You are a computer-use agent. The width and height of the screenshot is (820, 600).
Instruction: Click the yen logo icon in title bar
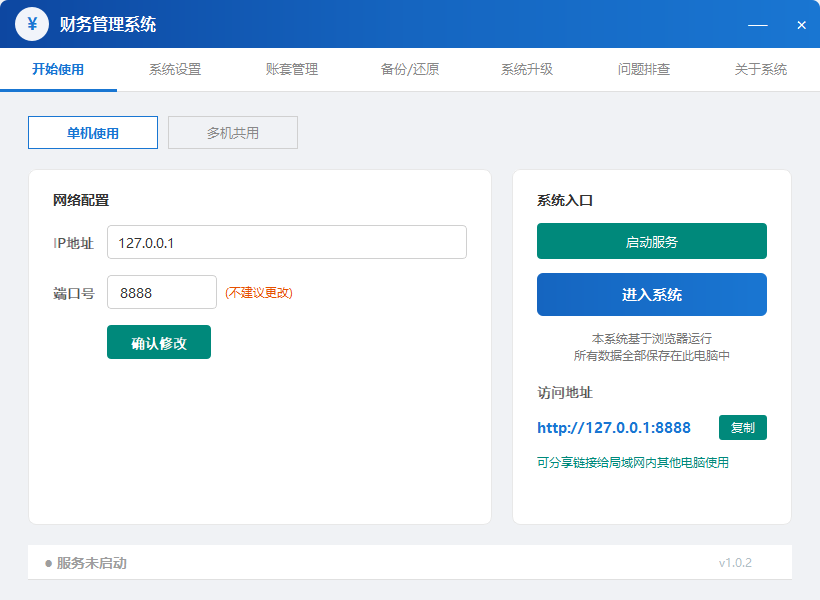32,24
